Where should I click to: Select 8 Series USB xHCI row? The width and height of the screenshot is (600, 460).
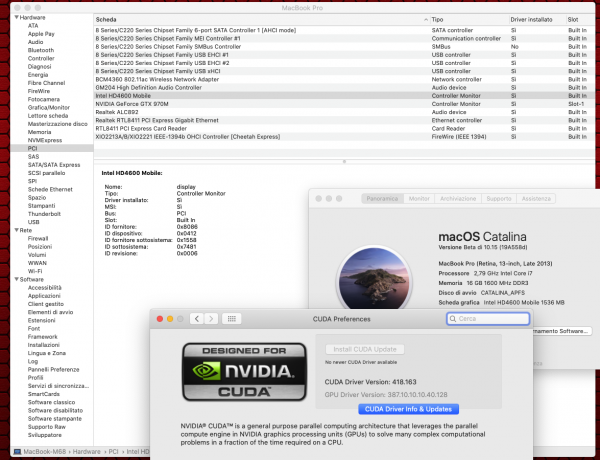coord(344,71)
